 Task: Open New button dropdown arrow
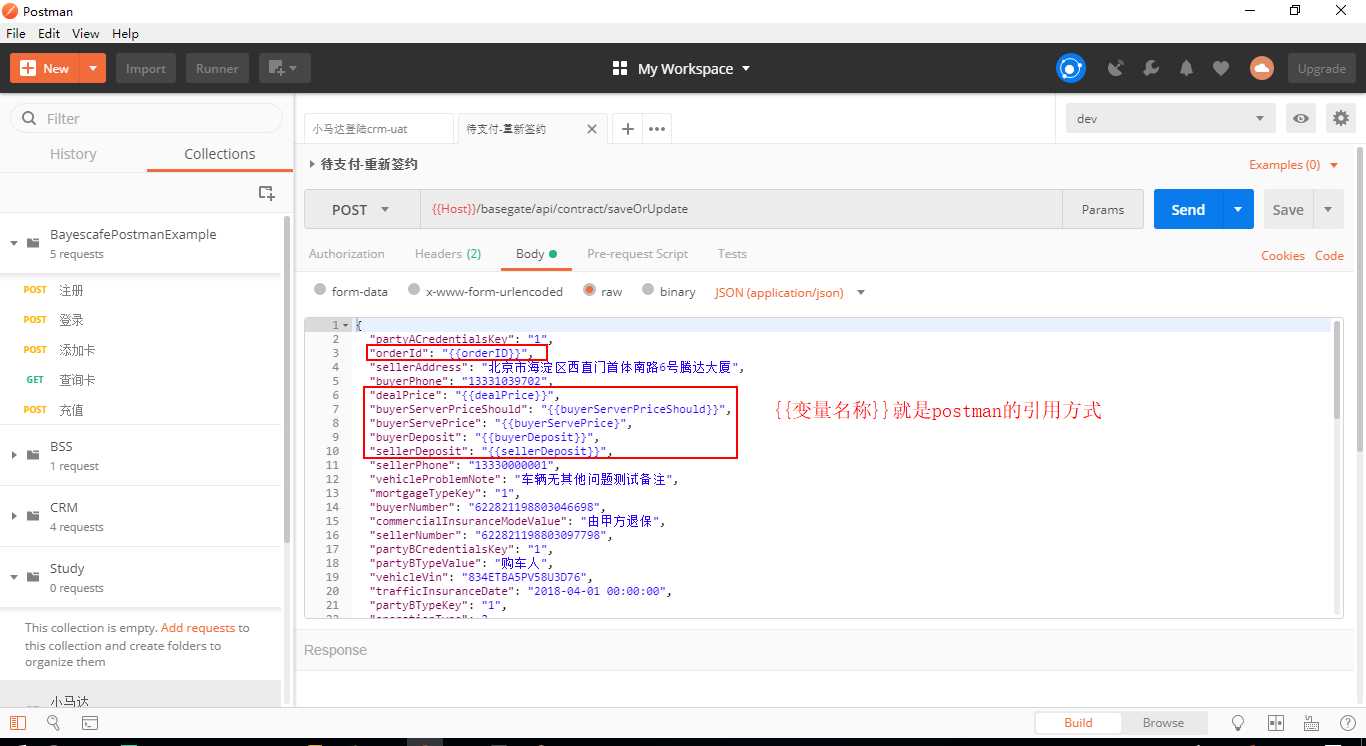pyautogui.click(x=93, y=68)
